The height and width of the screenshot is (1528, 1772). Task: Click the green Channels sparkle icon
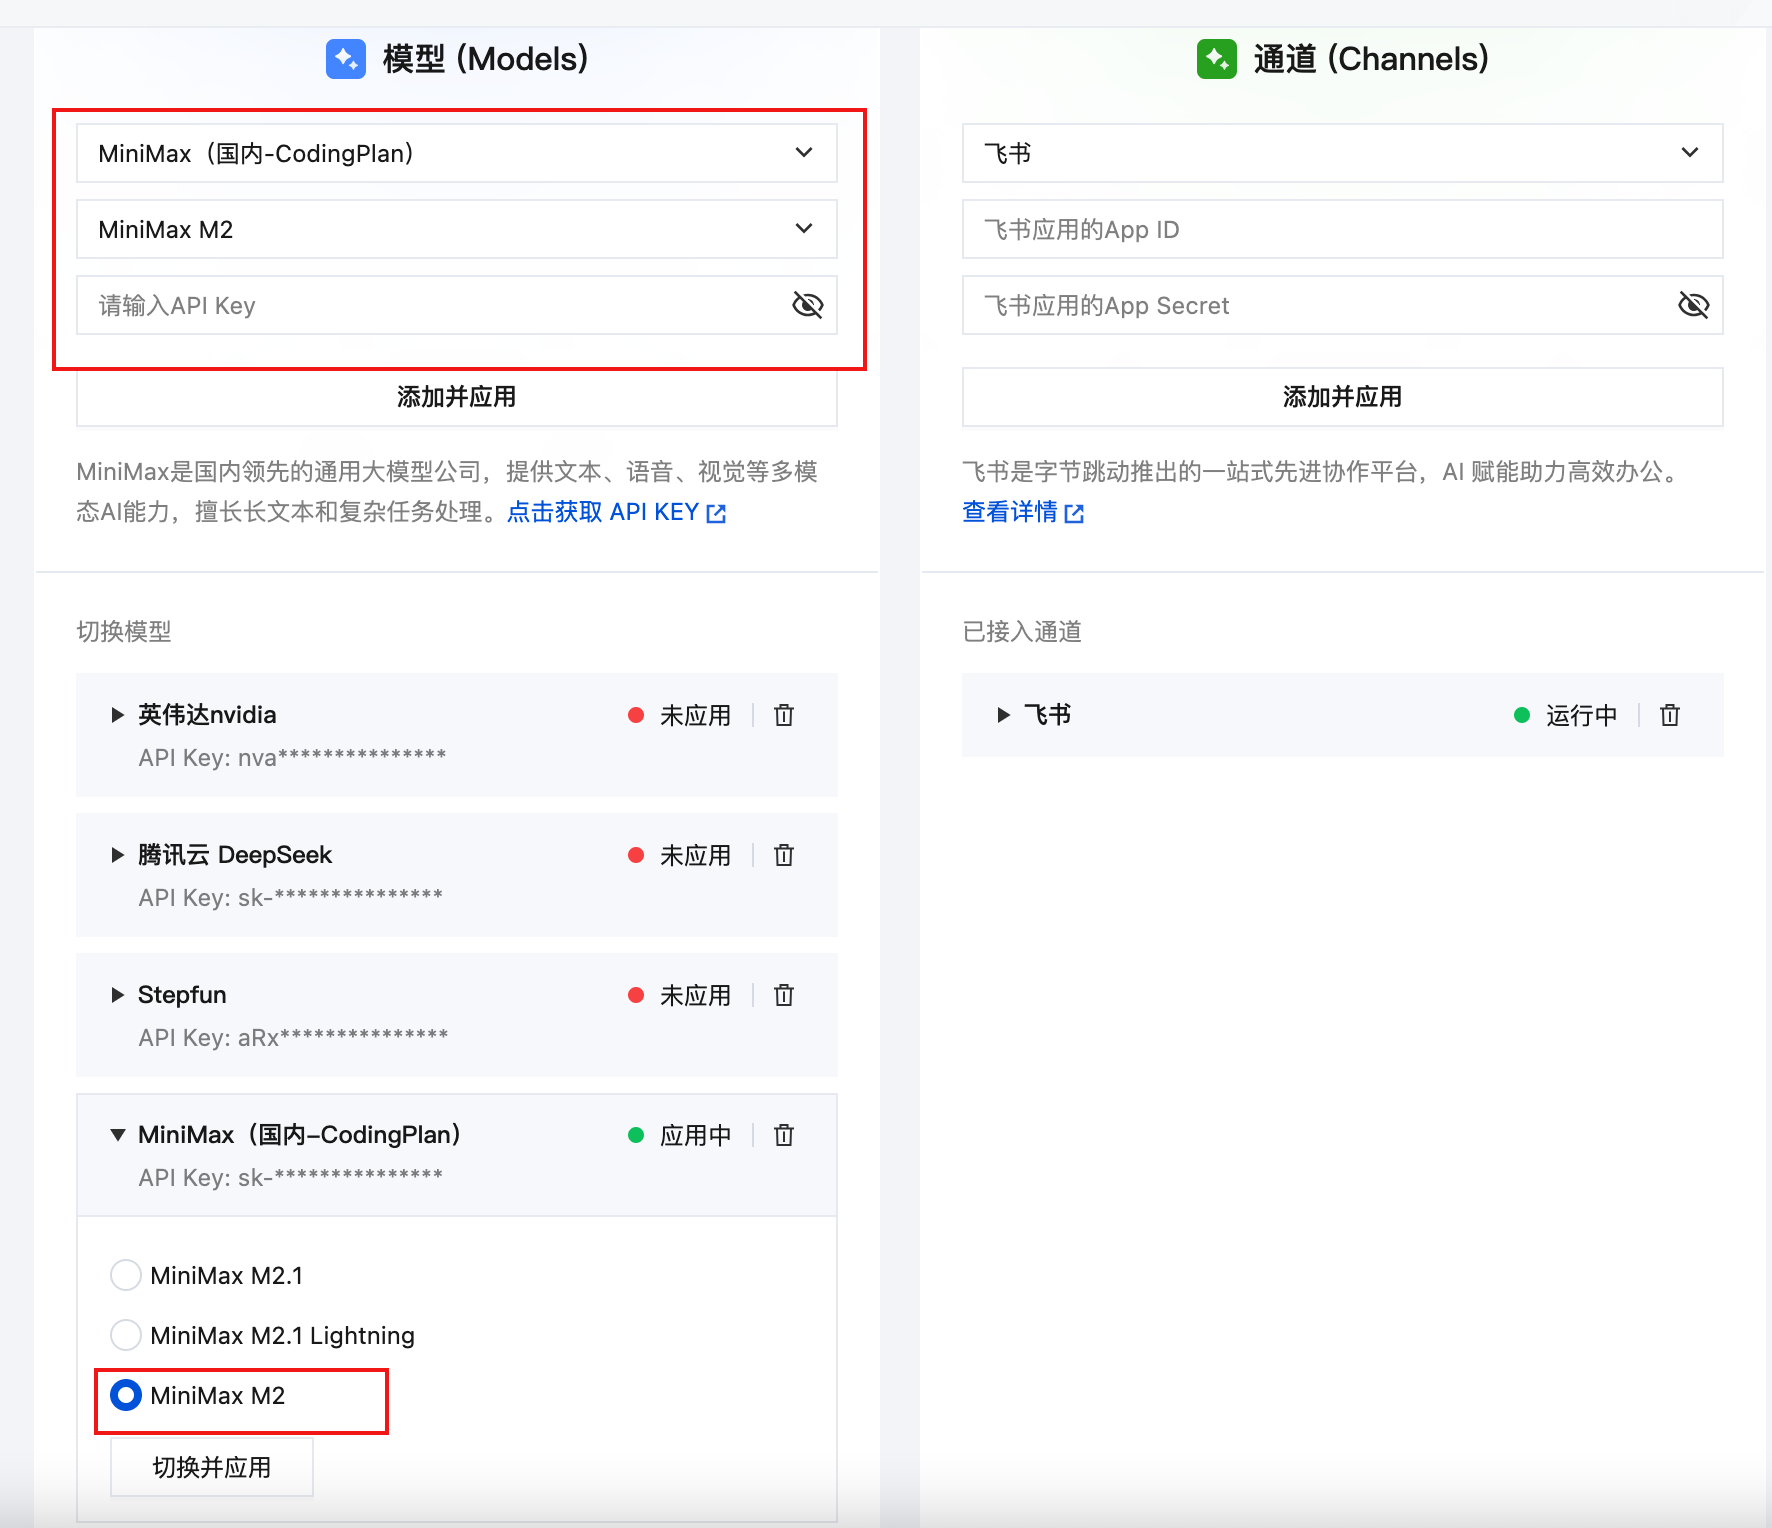(x=1217, y=59)
